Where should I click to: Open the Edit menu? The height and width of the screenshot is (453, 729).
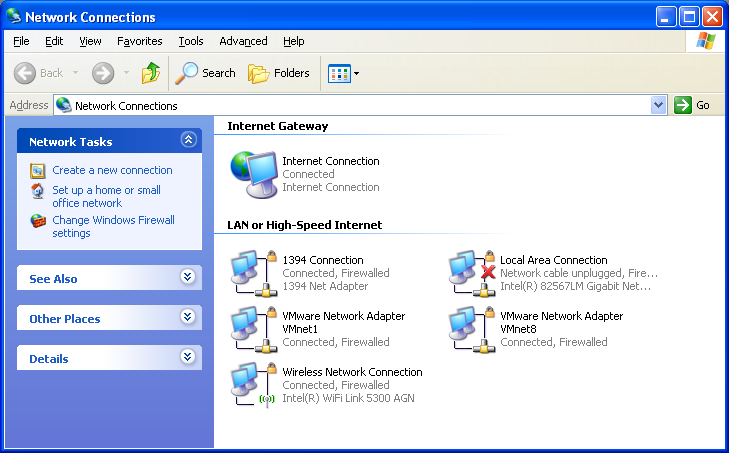[x=54, y=41]
